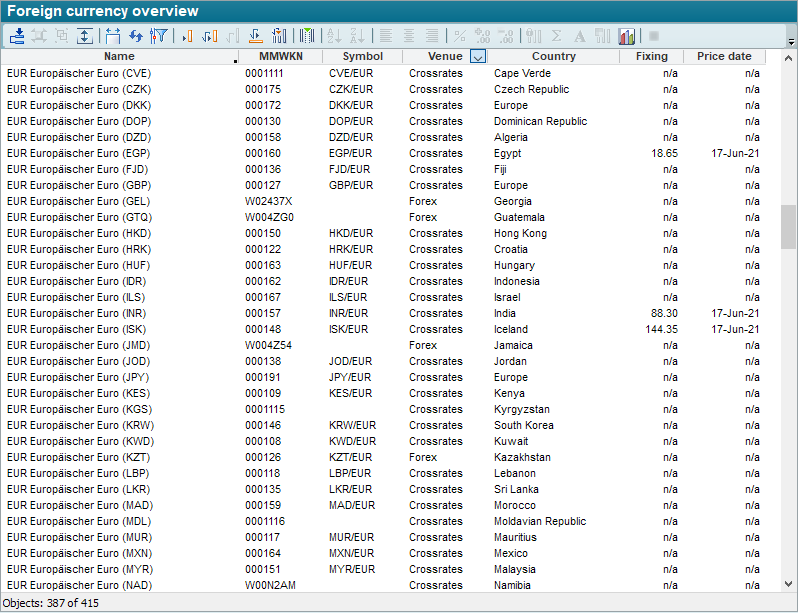Viewport: 798px width, 613px height.
Task: Click the scroll down arrow of the list
Action: click(789, 584)
